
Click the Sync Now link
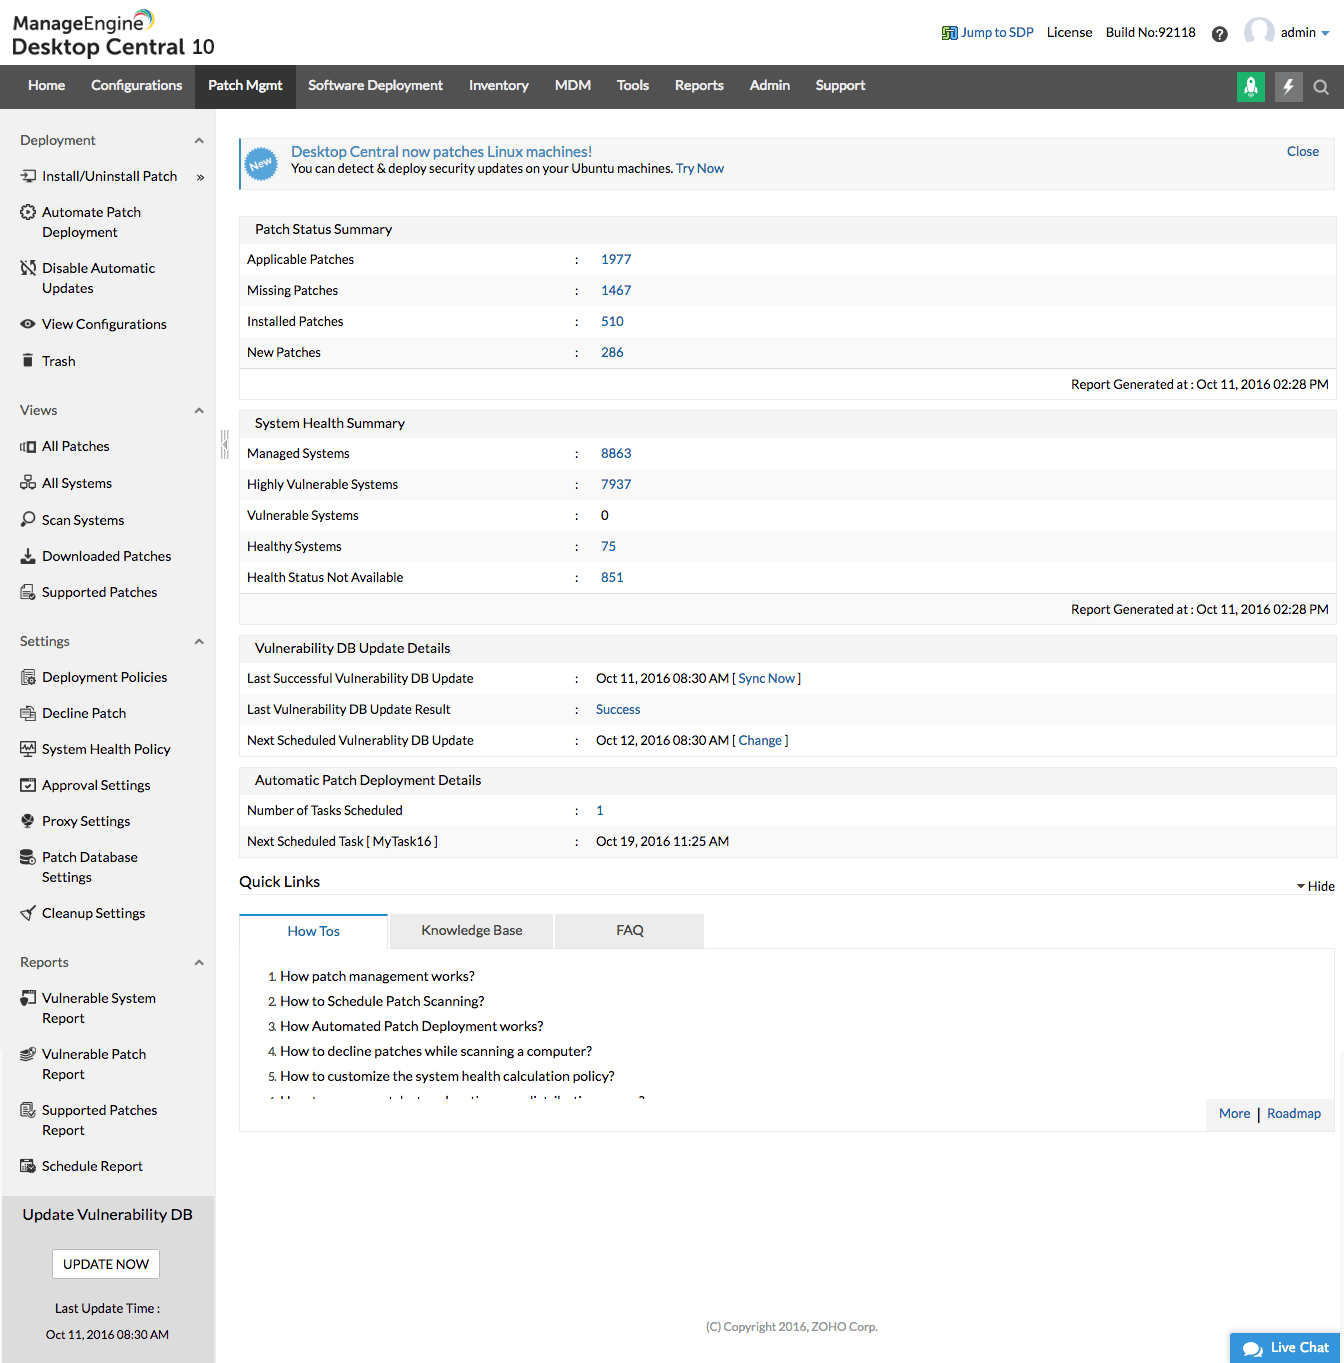point(767,678)
